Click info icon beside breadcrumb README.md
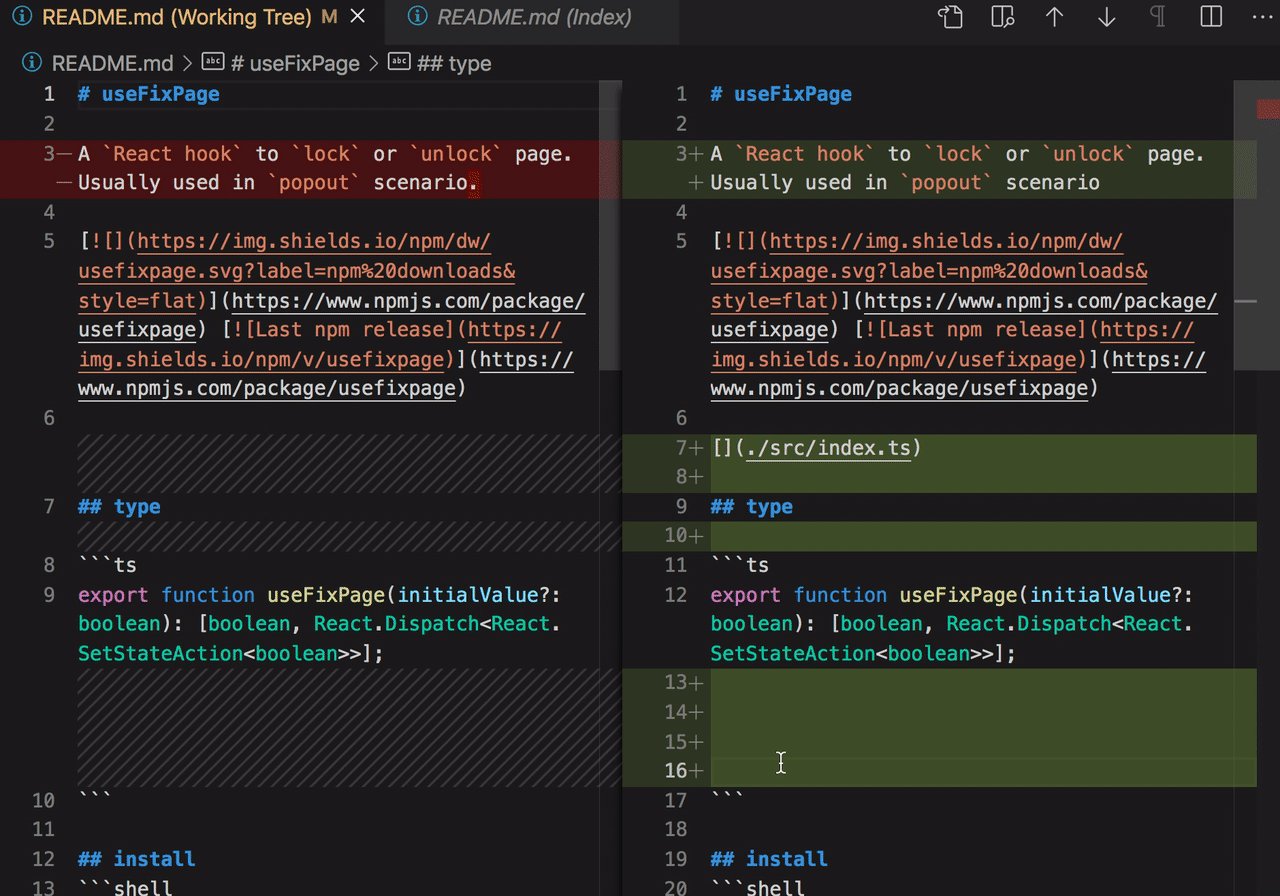 pos(31,63)
